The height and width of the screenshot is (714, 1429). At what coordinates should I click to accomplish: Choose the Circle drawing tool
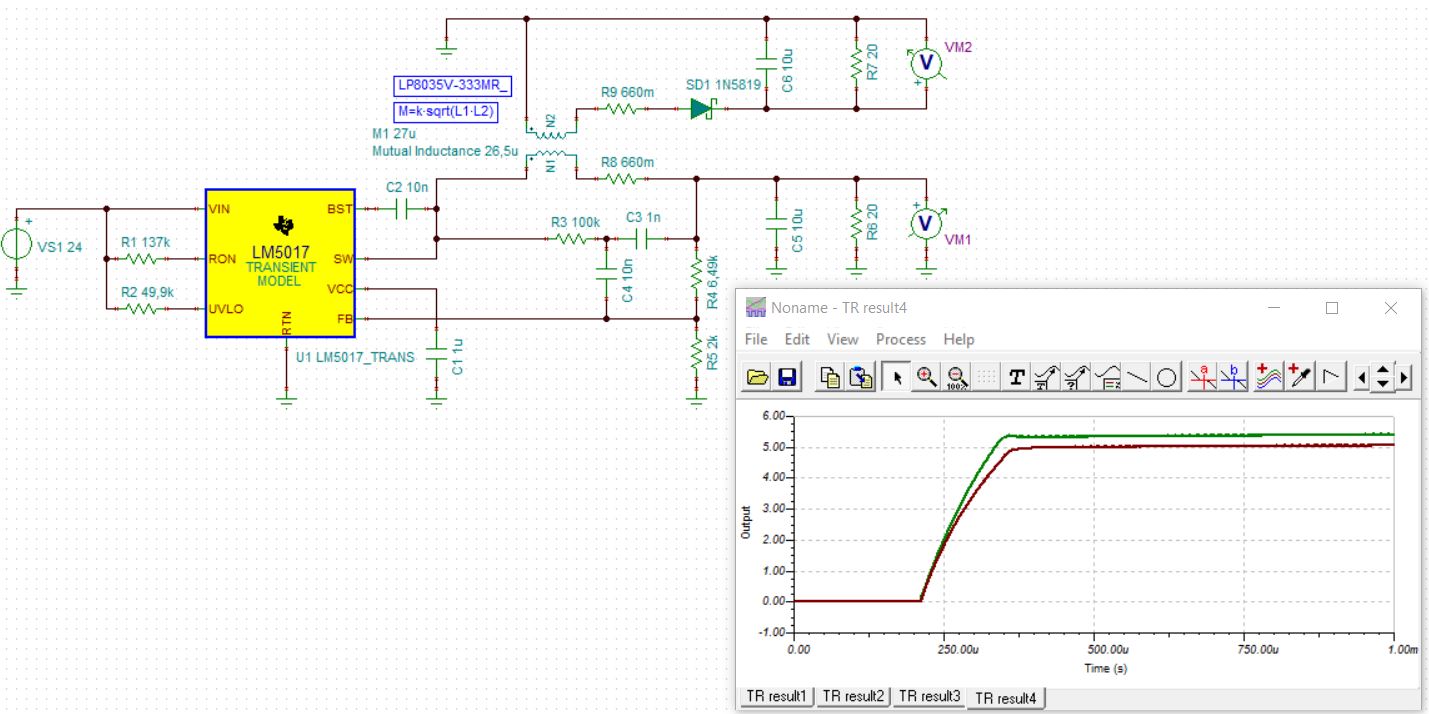tap(1167, 377)
